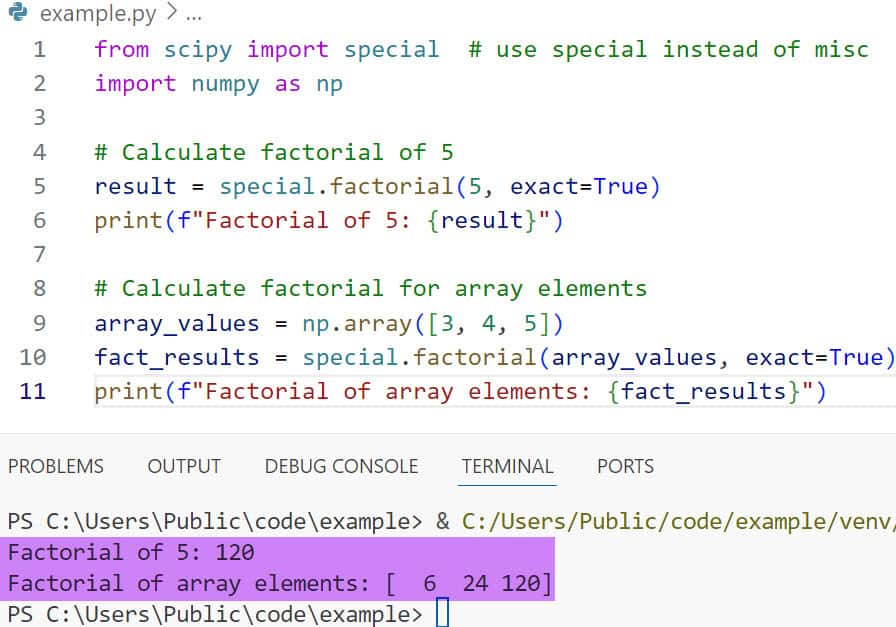
Task: Open the PORTS tab
Action: click(625, 466)
